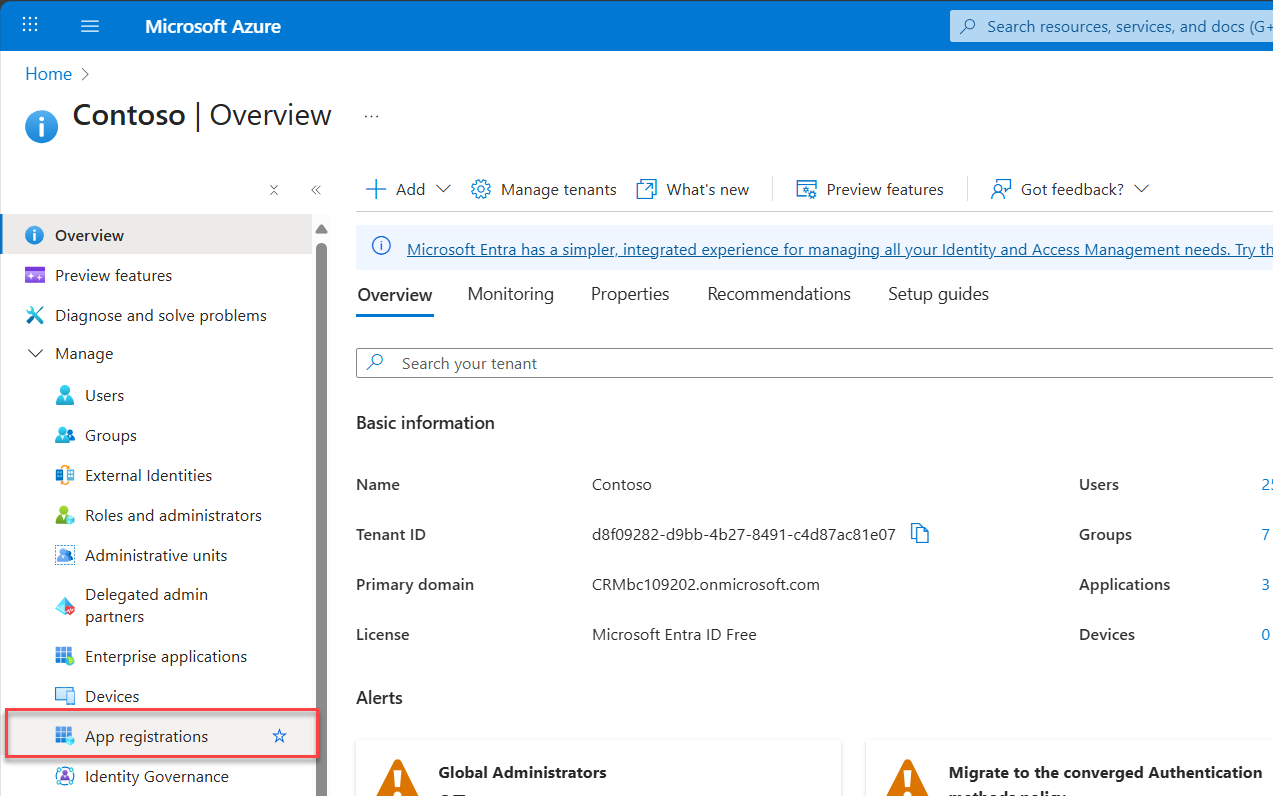The height and width of the screenshot is (796, 1273).
Task: Open the Microsoft Entra banner link
Action: point(840,250)
